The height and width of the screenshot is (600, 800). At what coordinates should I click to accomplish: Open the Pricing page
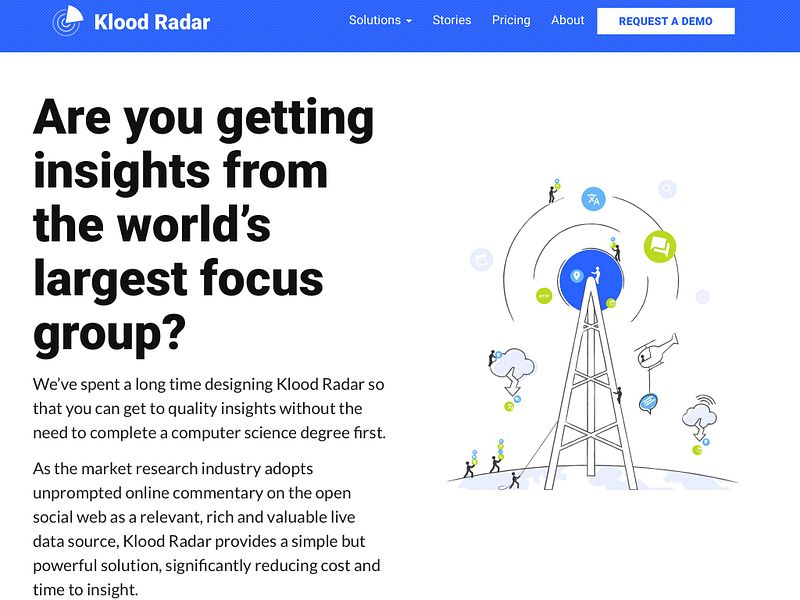pyautogui.click(x=511, y=20)
